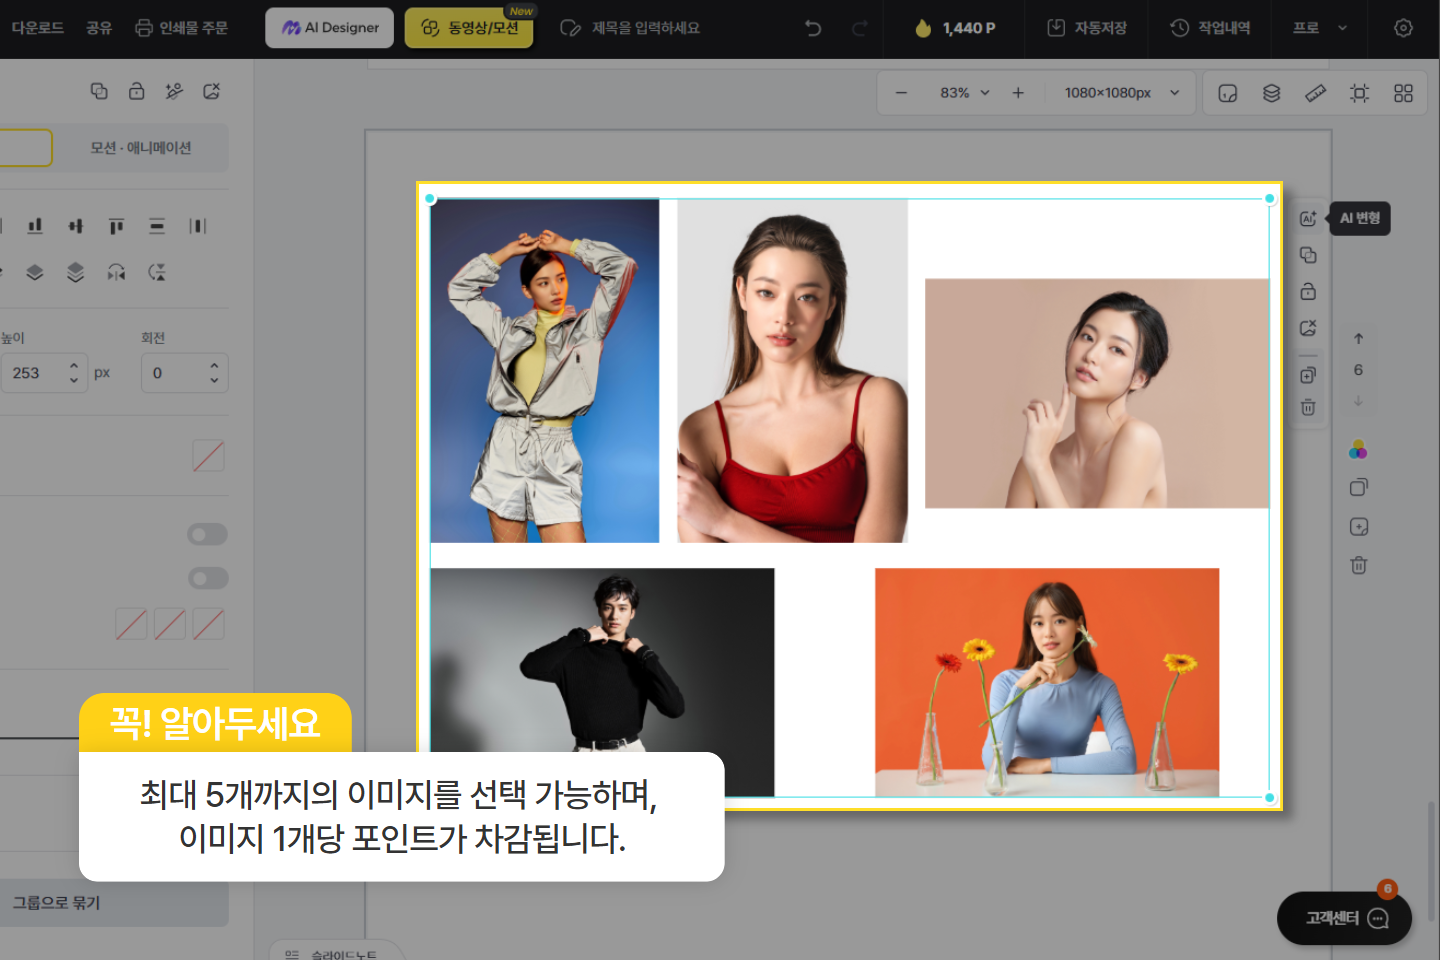This screenshot has height=960, width=1440.
Task: Select the orange-background photo with flowers
Action: pos(1047,682)
